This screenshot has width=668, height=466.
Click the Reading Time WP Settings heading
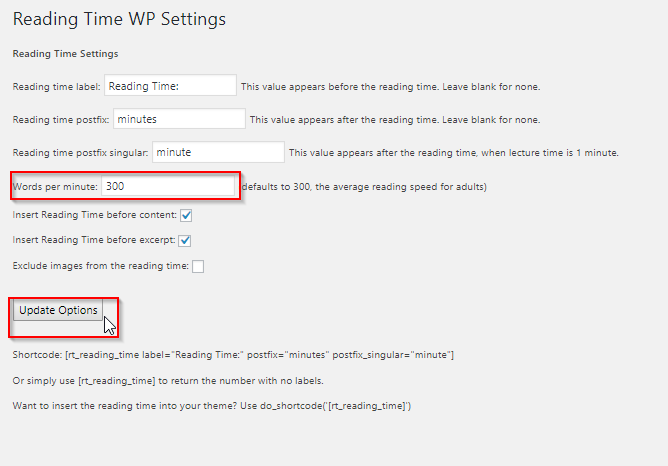(x=119, y=19)
